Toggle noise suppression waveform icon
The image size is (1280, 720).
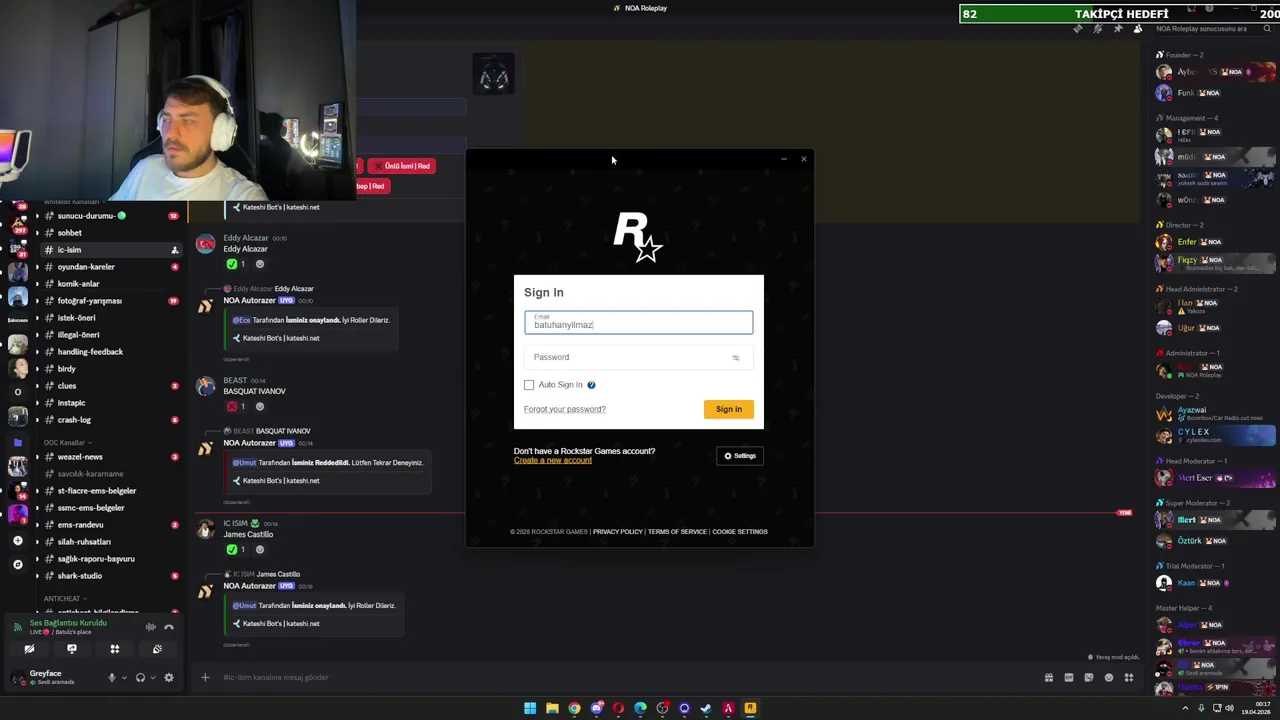tap(151, 627)
